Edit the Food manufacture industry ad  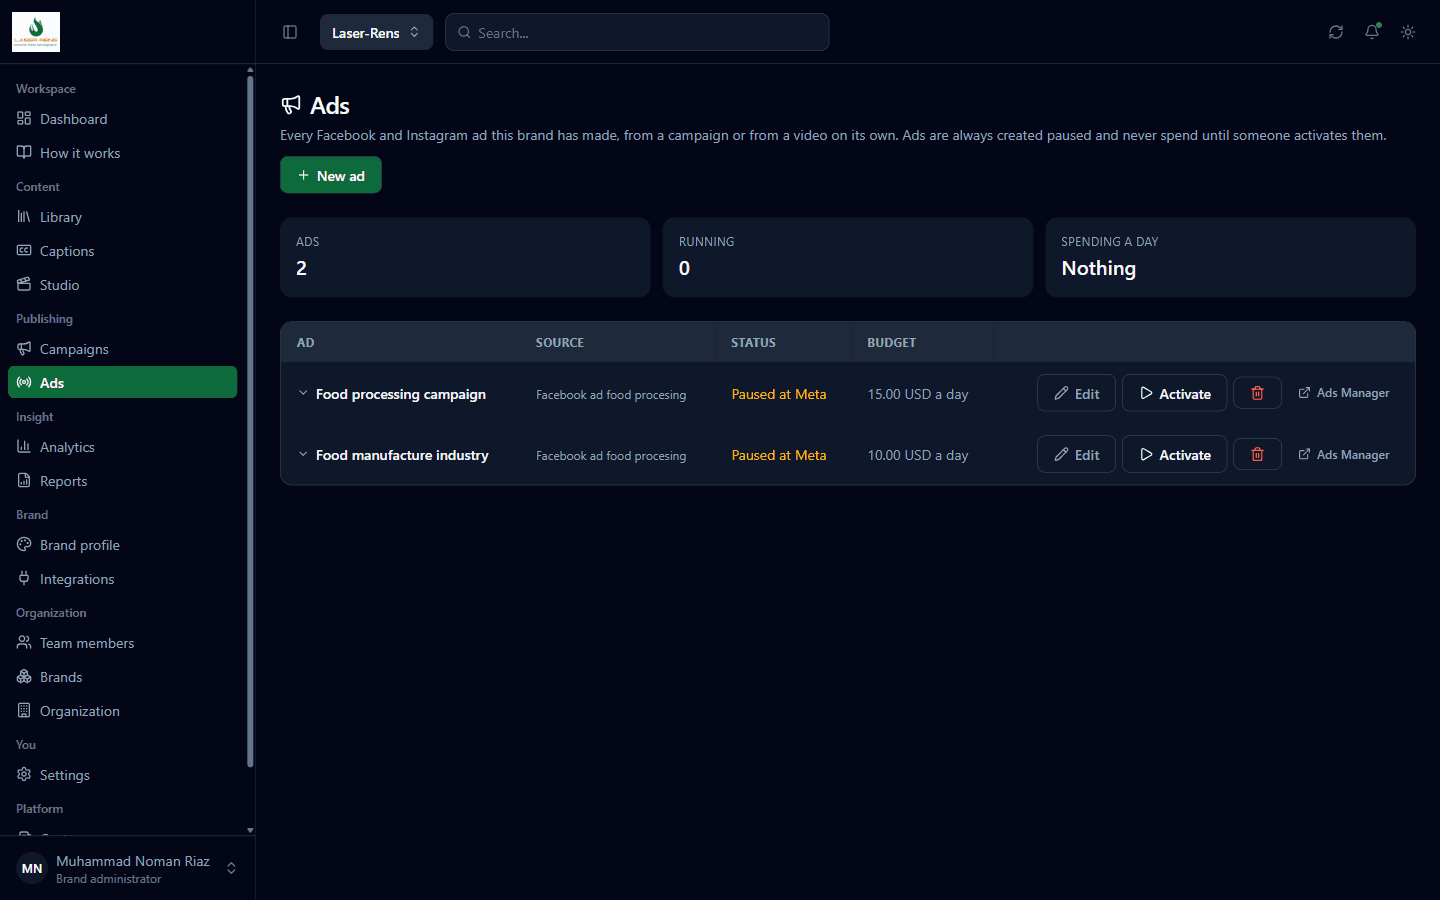coord(1076,454)
